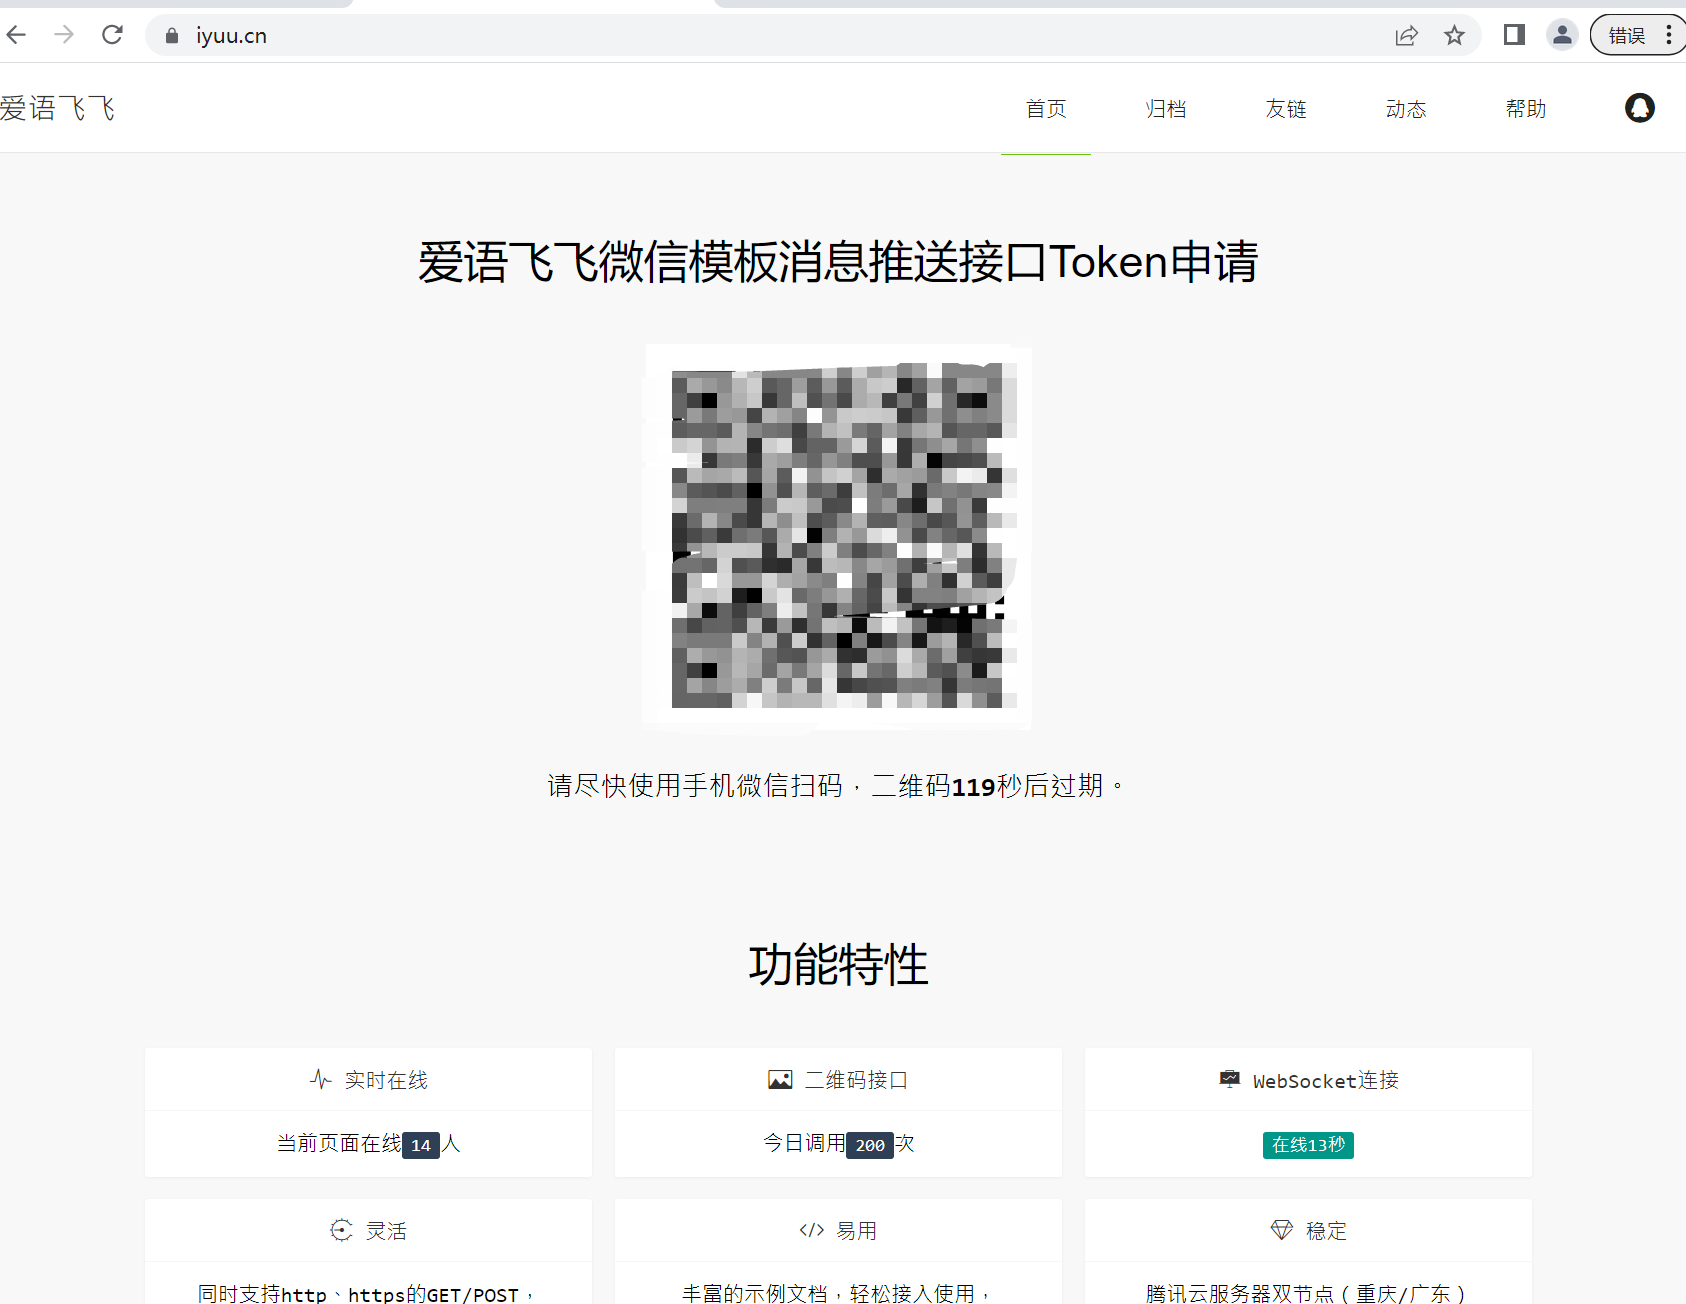1686x1304 pixels.
Task: Open the user profile icon
Action: click(x=1562, y=35)
